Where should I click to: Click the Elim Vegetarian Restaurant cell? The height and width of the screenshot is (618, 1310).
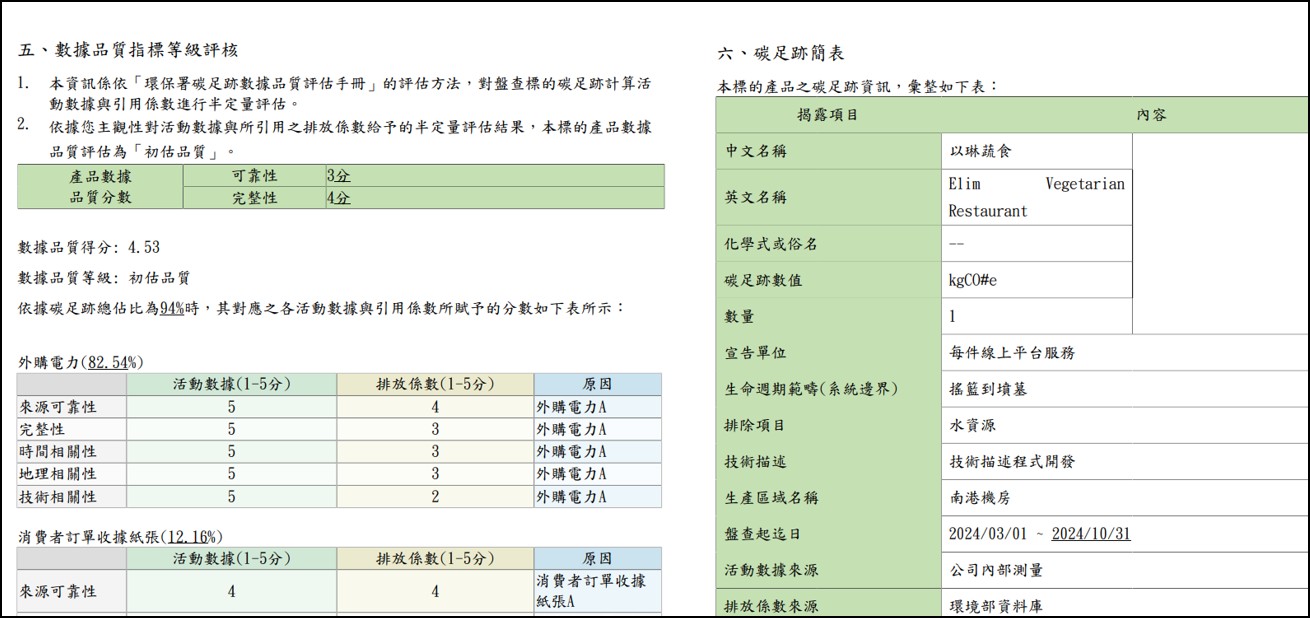click(x=1036, y=197)
